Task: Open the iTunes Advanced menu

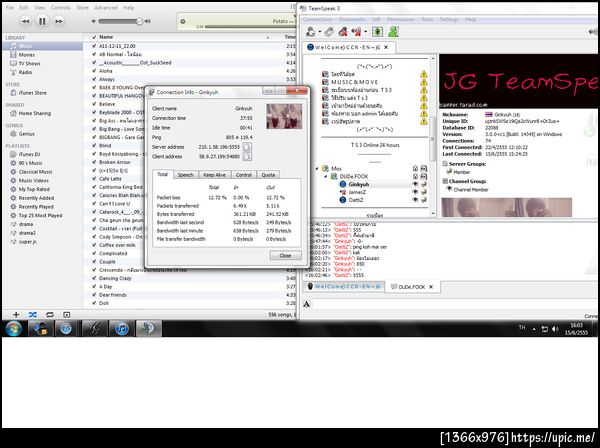Action: point(106,8)
